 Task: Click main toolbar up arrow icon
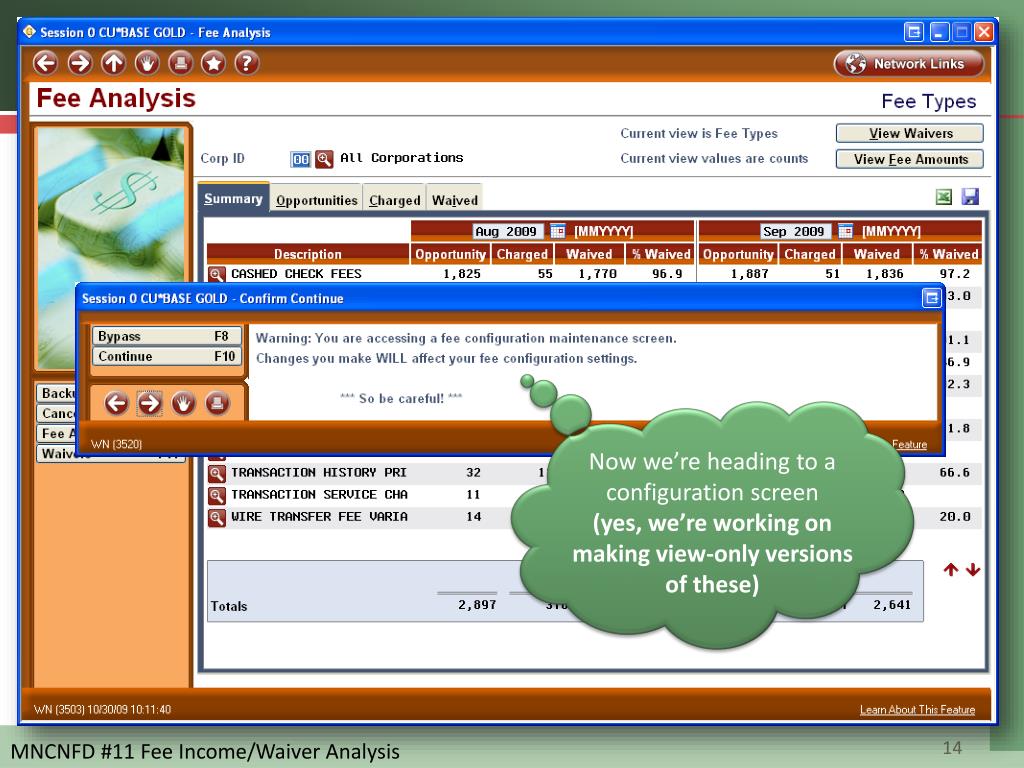(x=114, y=63)
